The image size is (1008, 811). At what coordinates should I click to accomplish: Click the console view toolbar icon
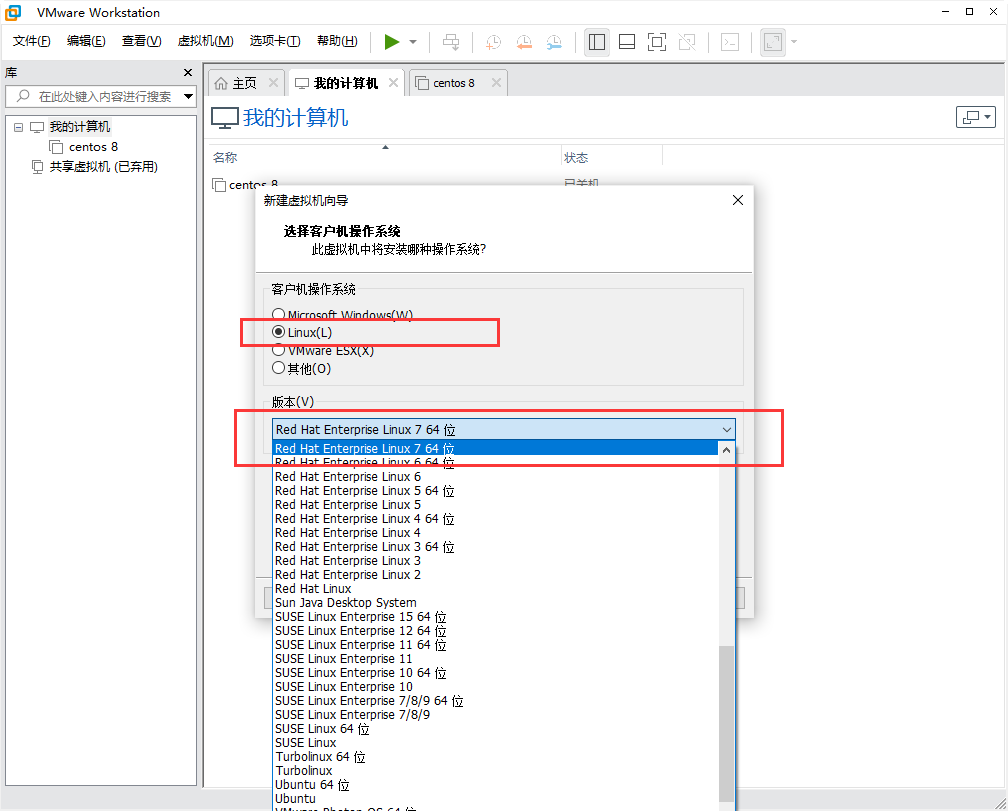(730, 42)
